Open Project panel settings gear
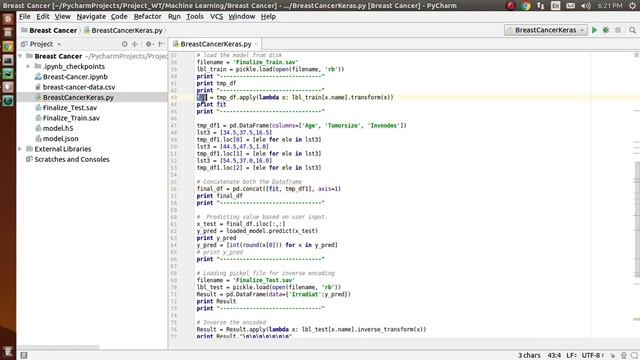This screenshot has width=640, height=360. coord(149,44)
